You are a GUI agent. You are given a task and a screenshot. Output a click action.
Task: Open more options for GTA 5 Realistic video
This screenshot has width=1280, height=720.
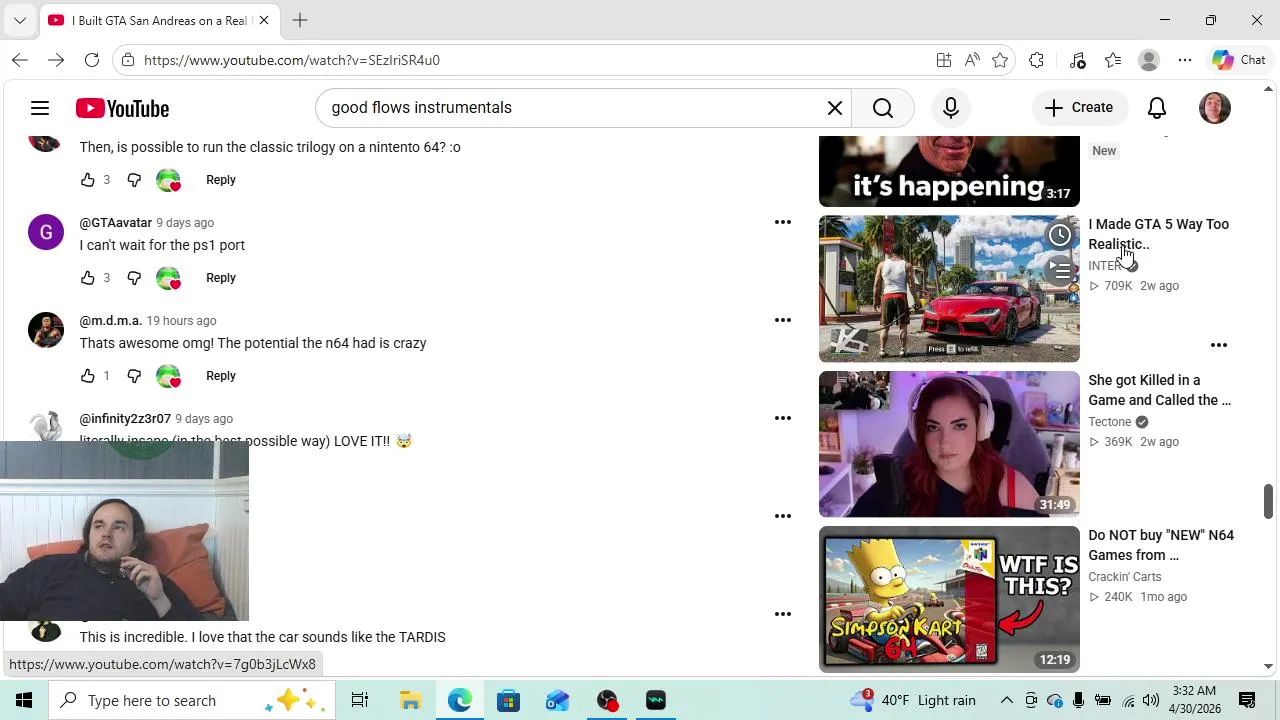tap(1219, 345)
